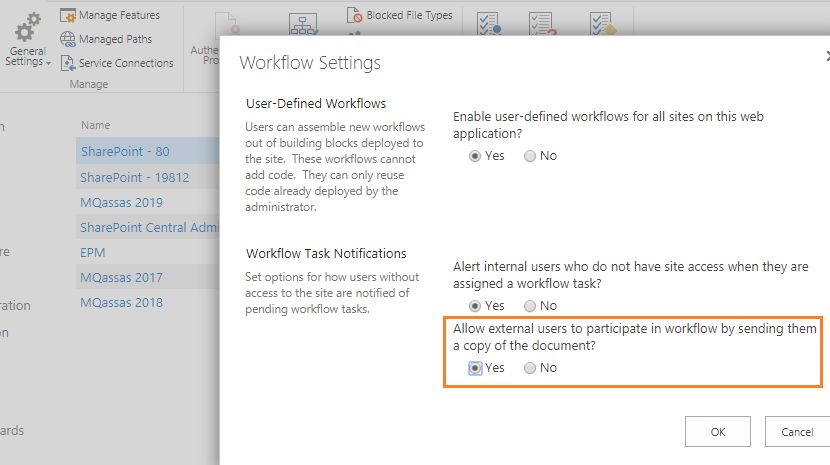Click Workflow Settings dialog title

pos(310,63)
